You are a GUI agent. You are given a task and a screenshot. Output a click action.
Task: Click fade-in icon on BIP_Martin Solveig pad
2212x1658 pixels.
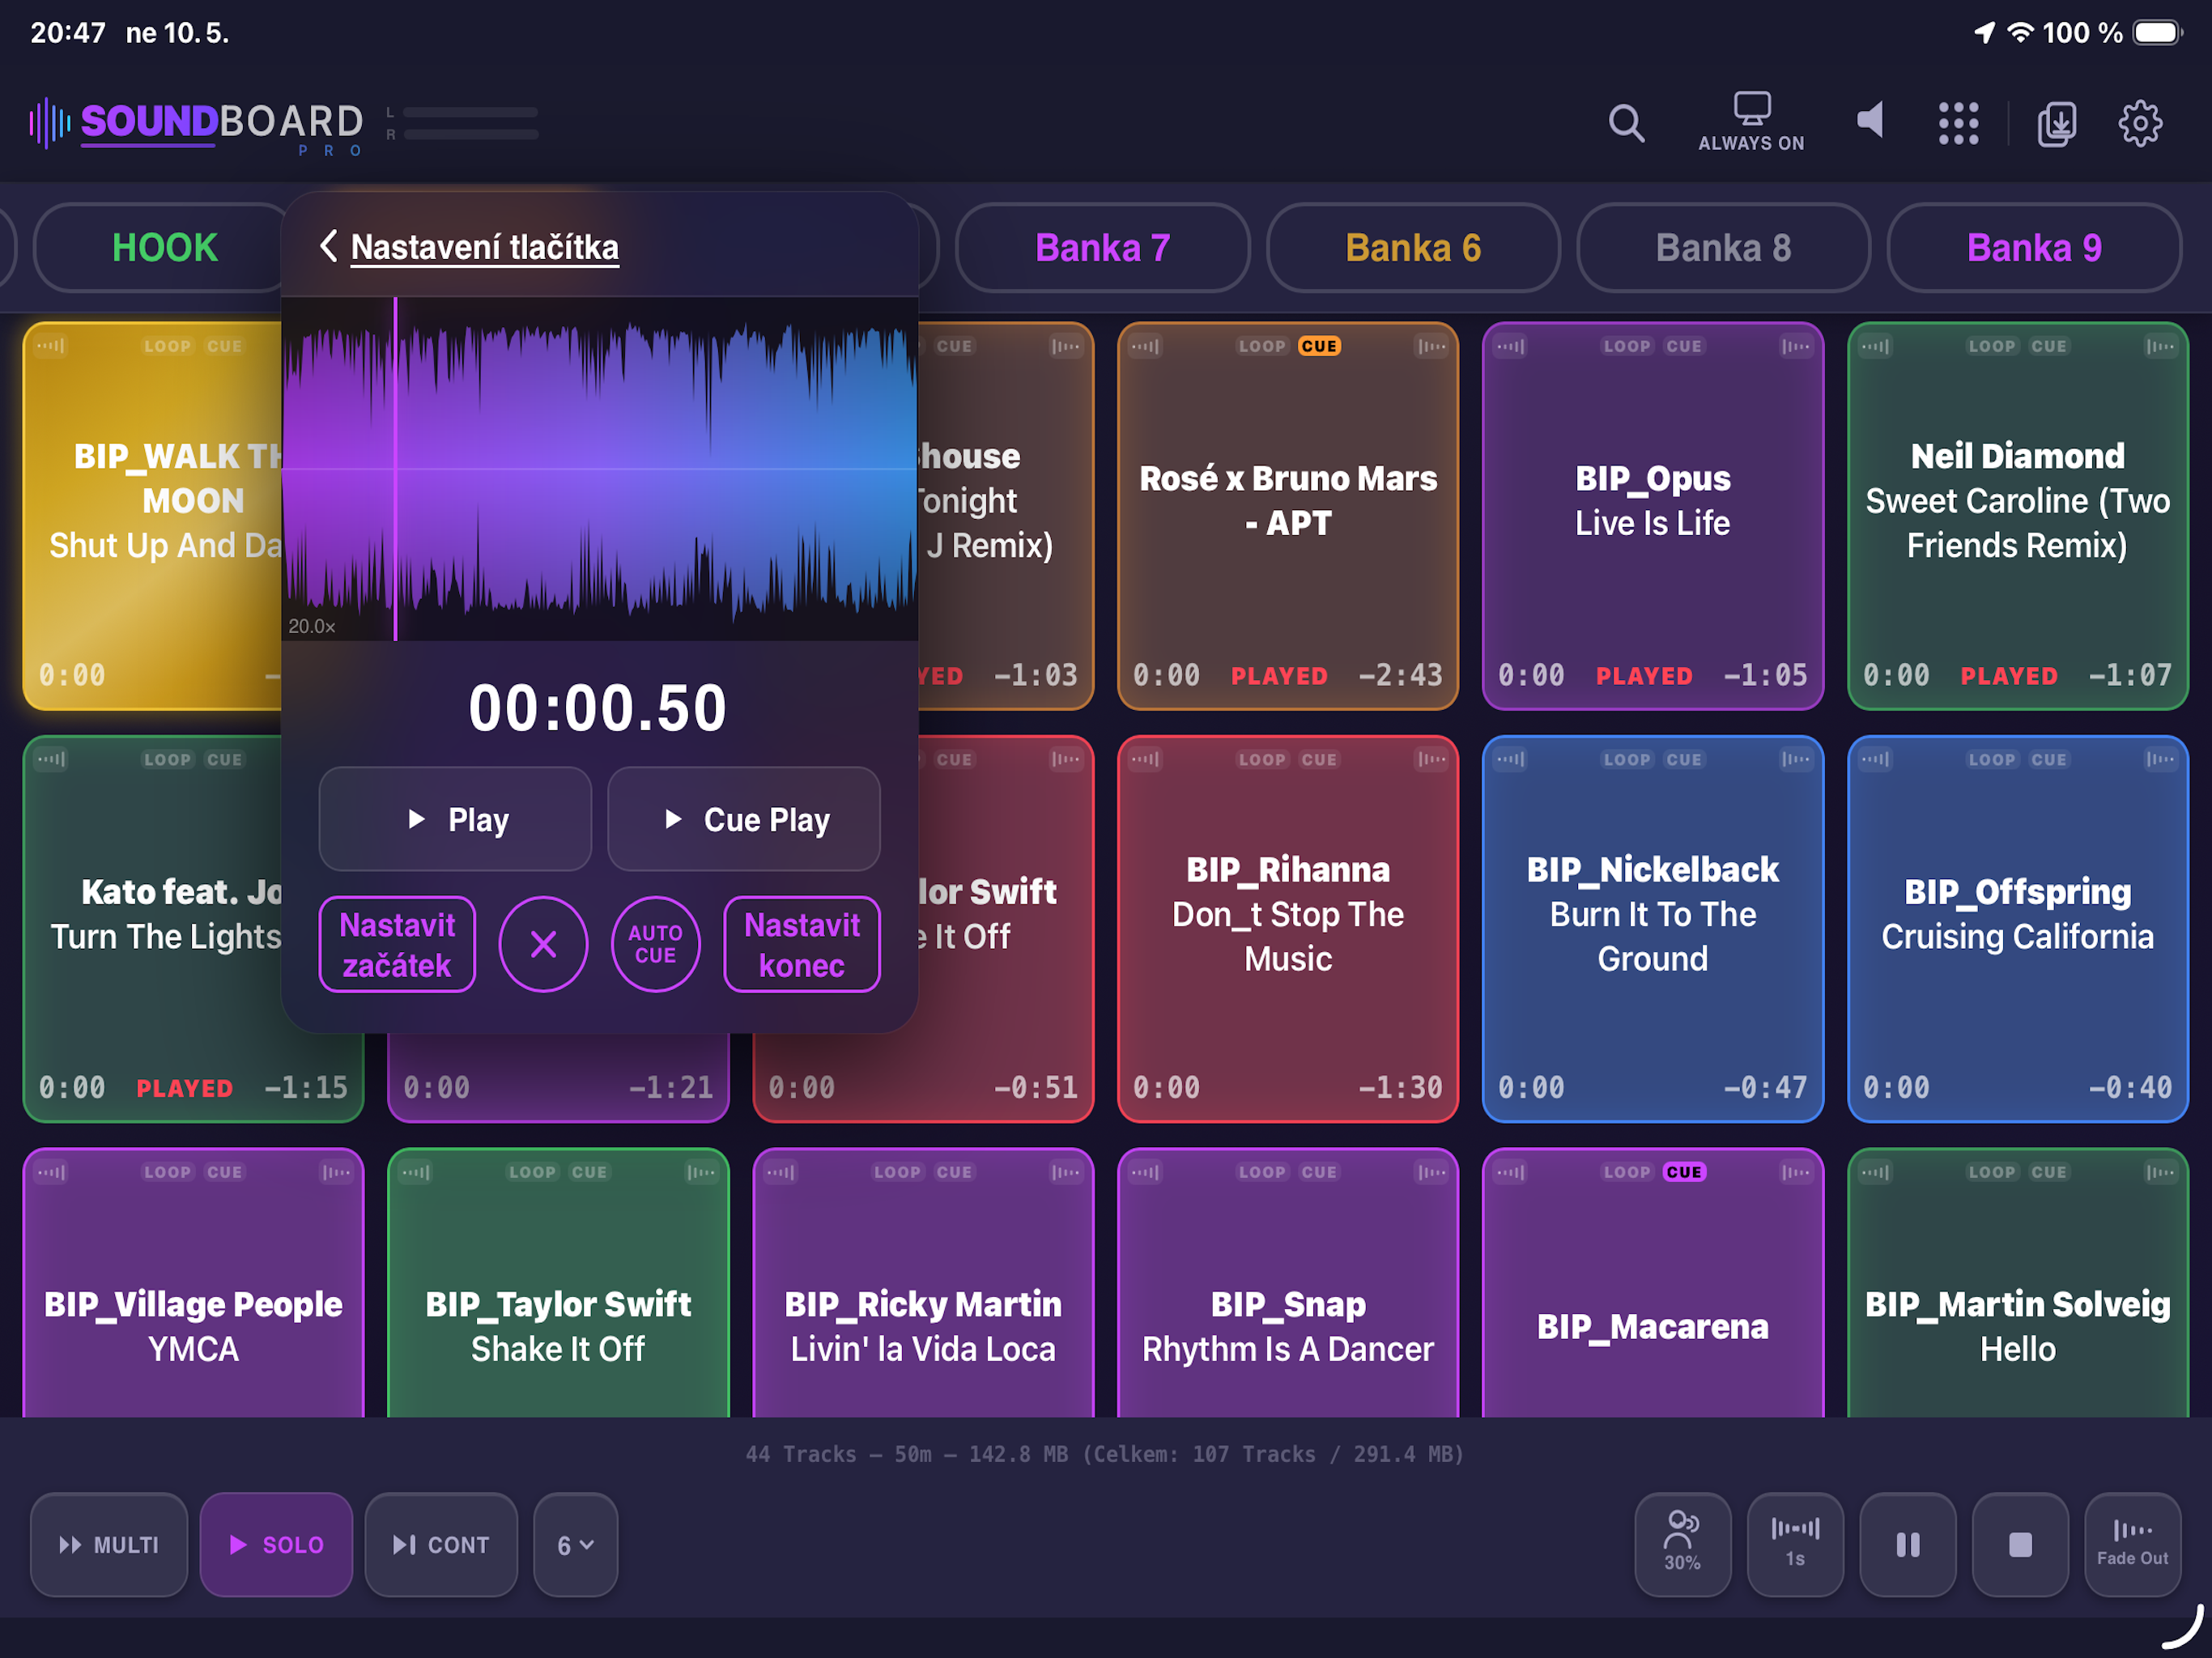(1875, 1172)
